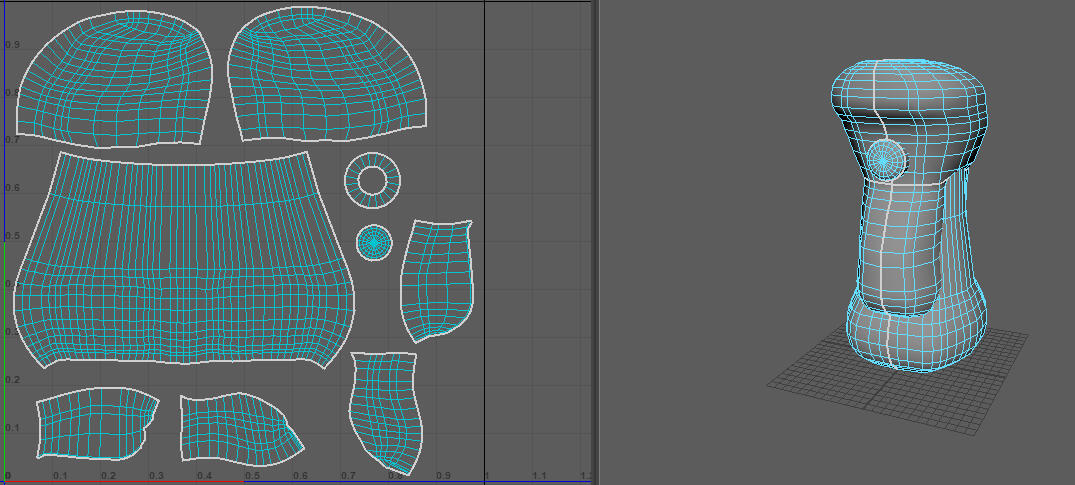Click the bottom-left corner UV shell
Viewport: 1075px width, 485px height.
click(95, 423)
